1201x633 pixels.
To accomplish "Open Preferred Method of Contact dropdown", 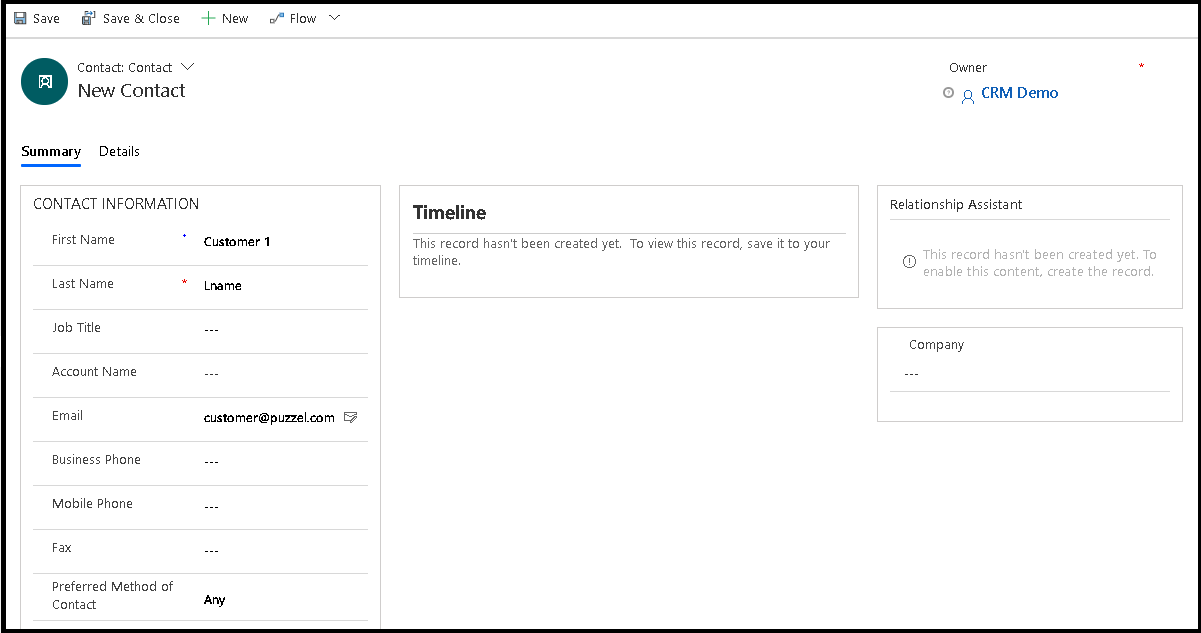I will (280, 600).
